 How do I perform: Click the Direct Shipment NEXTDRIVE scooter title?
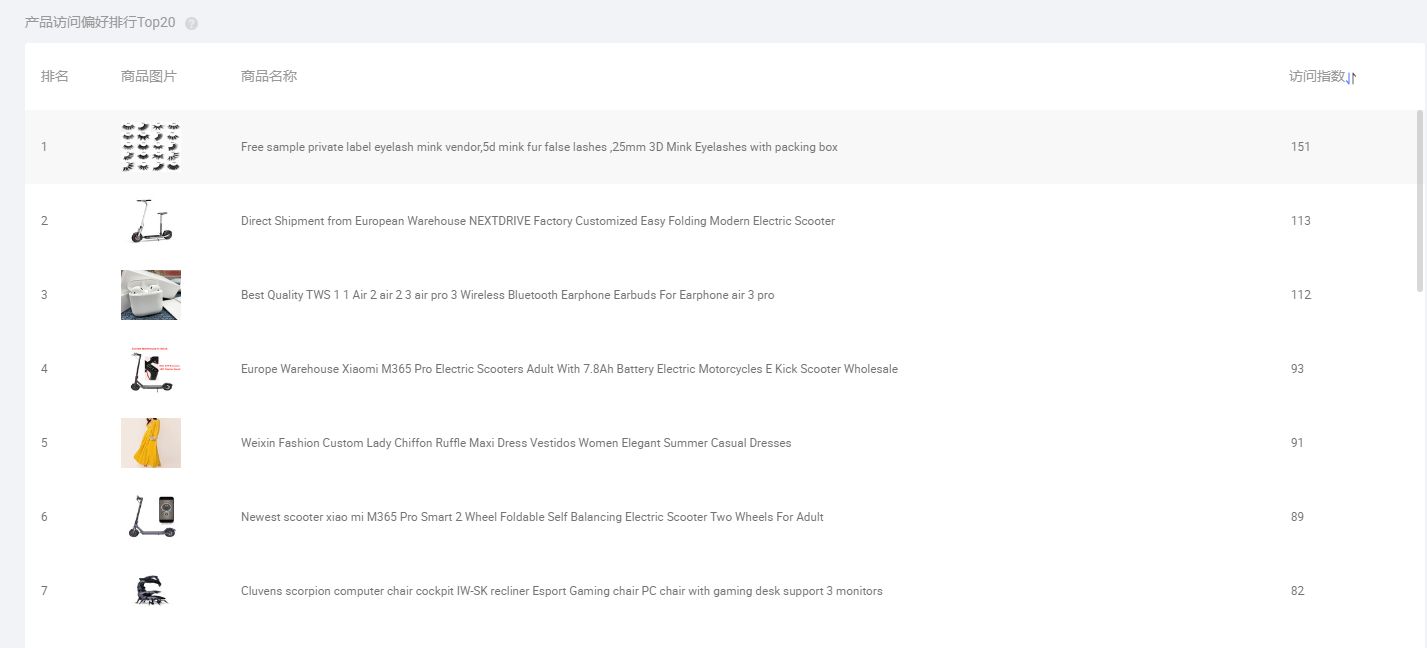coord(537,221)
